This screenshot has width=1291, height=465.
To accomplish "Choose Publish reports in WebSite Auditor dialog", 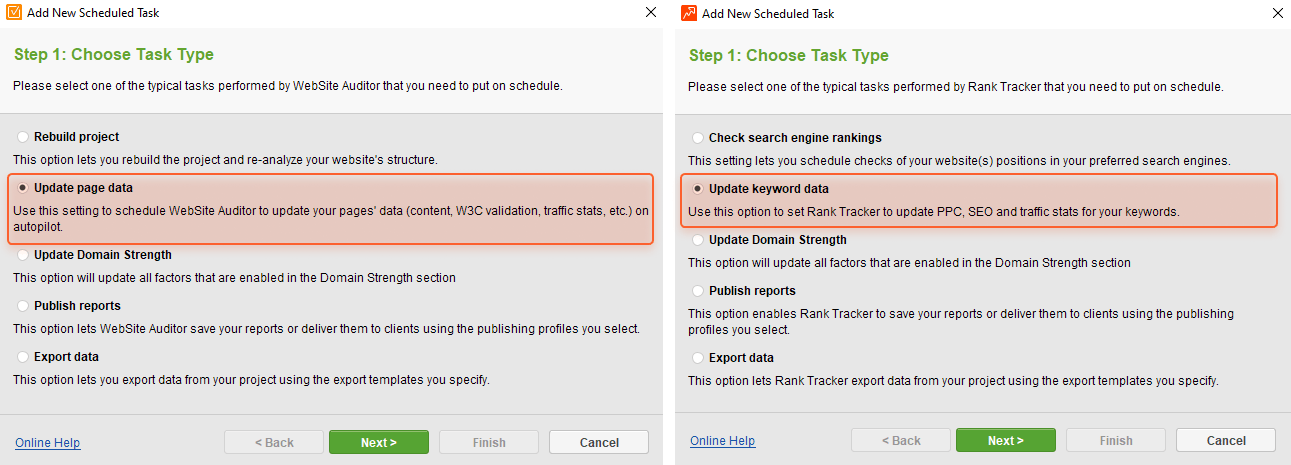I will point(23,306).
